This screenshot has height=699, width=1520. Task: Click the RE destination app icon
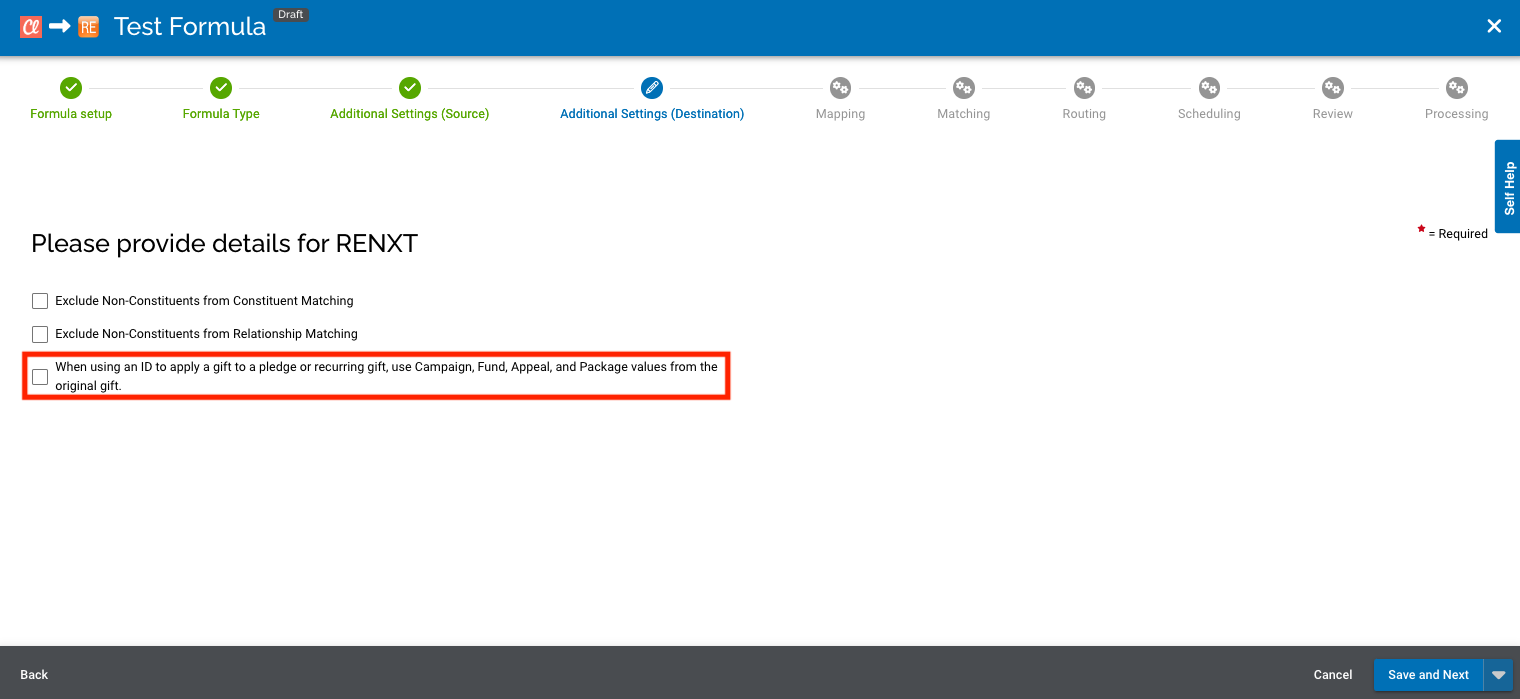pyautogui.click(x=88, y=26)
